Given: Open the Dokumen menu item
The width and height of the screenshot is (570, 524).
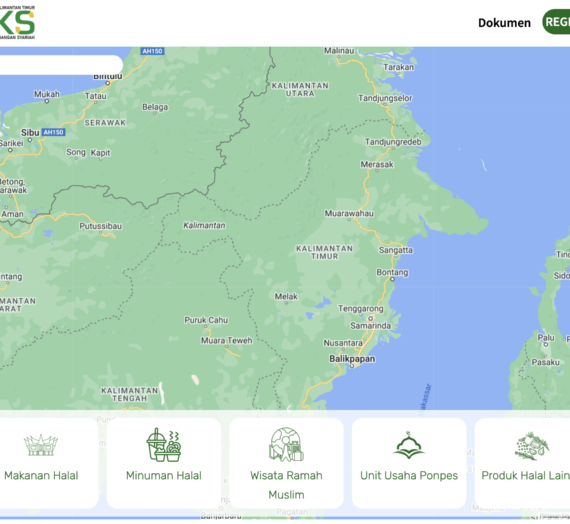Looking at the screenshot, I should click(x=504, y=23).
